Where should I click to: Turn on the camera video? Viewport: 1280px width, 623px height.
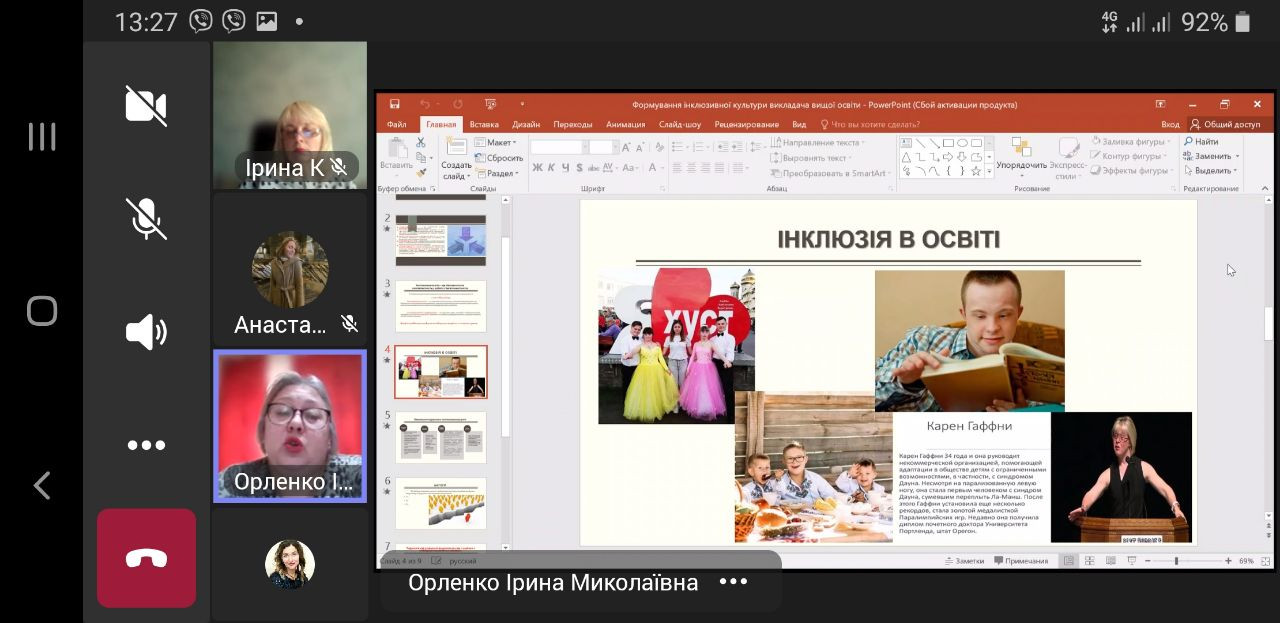146,105
